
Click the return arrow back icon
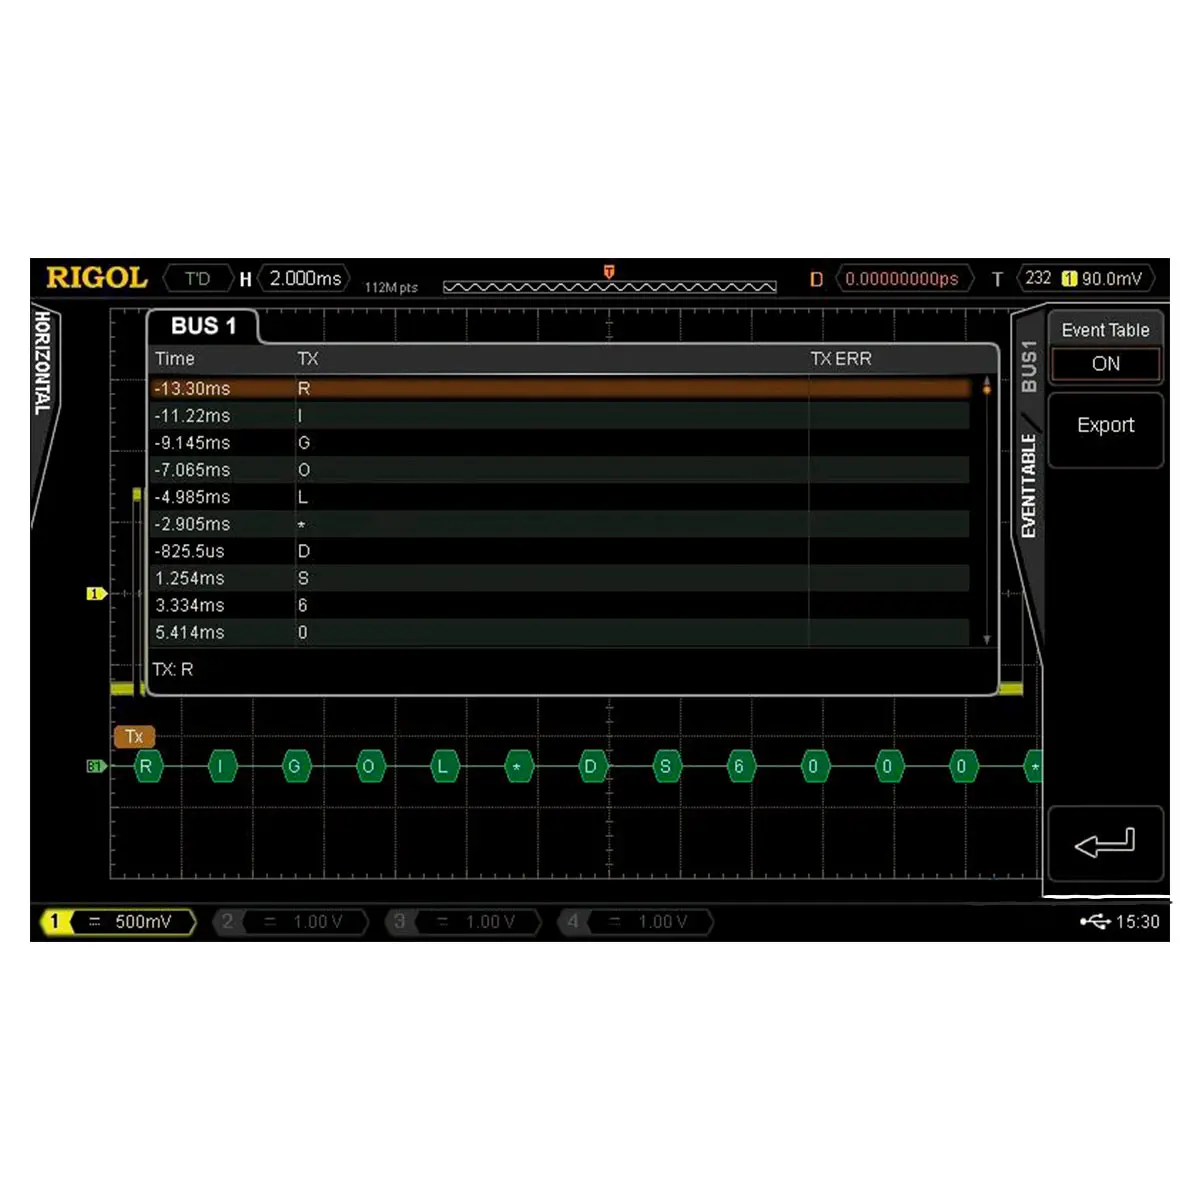1105,843
